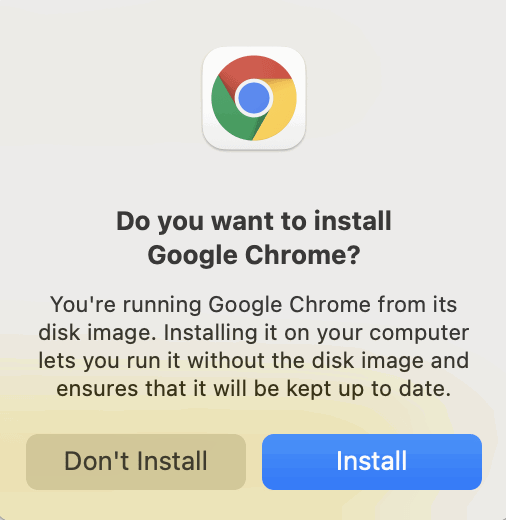Click the word 'Install' in white text
Screen dimensions: 506x520
[372, 461]
